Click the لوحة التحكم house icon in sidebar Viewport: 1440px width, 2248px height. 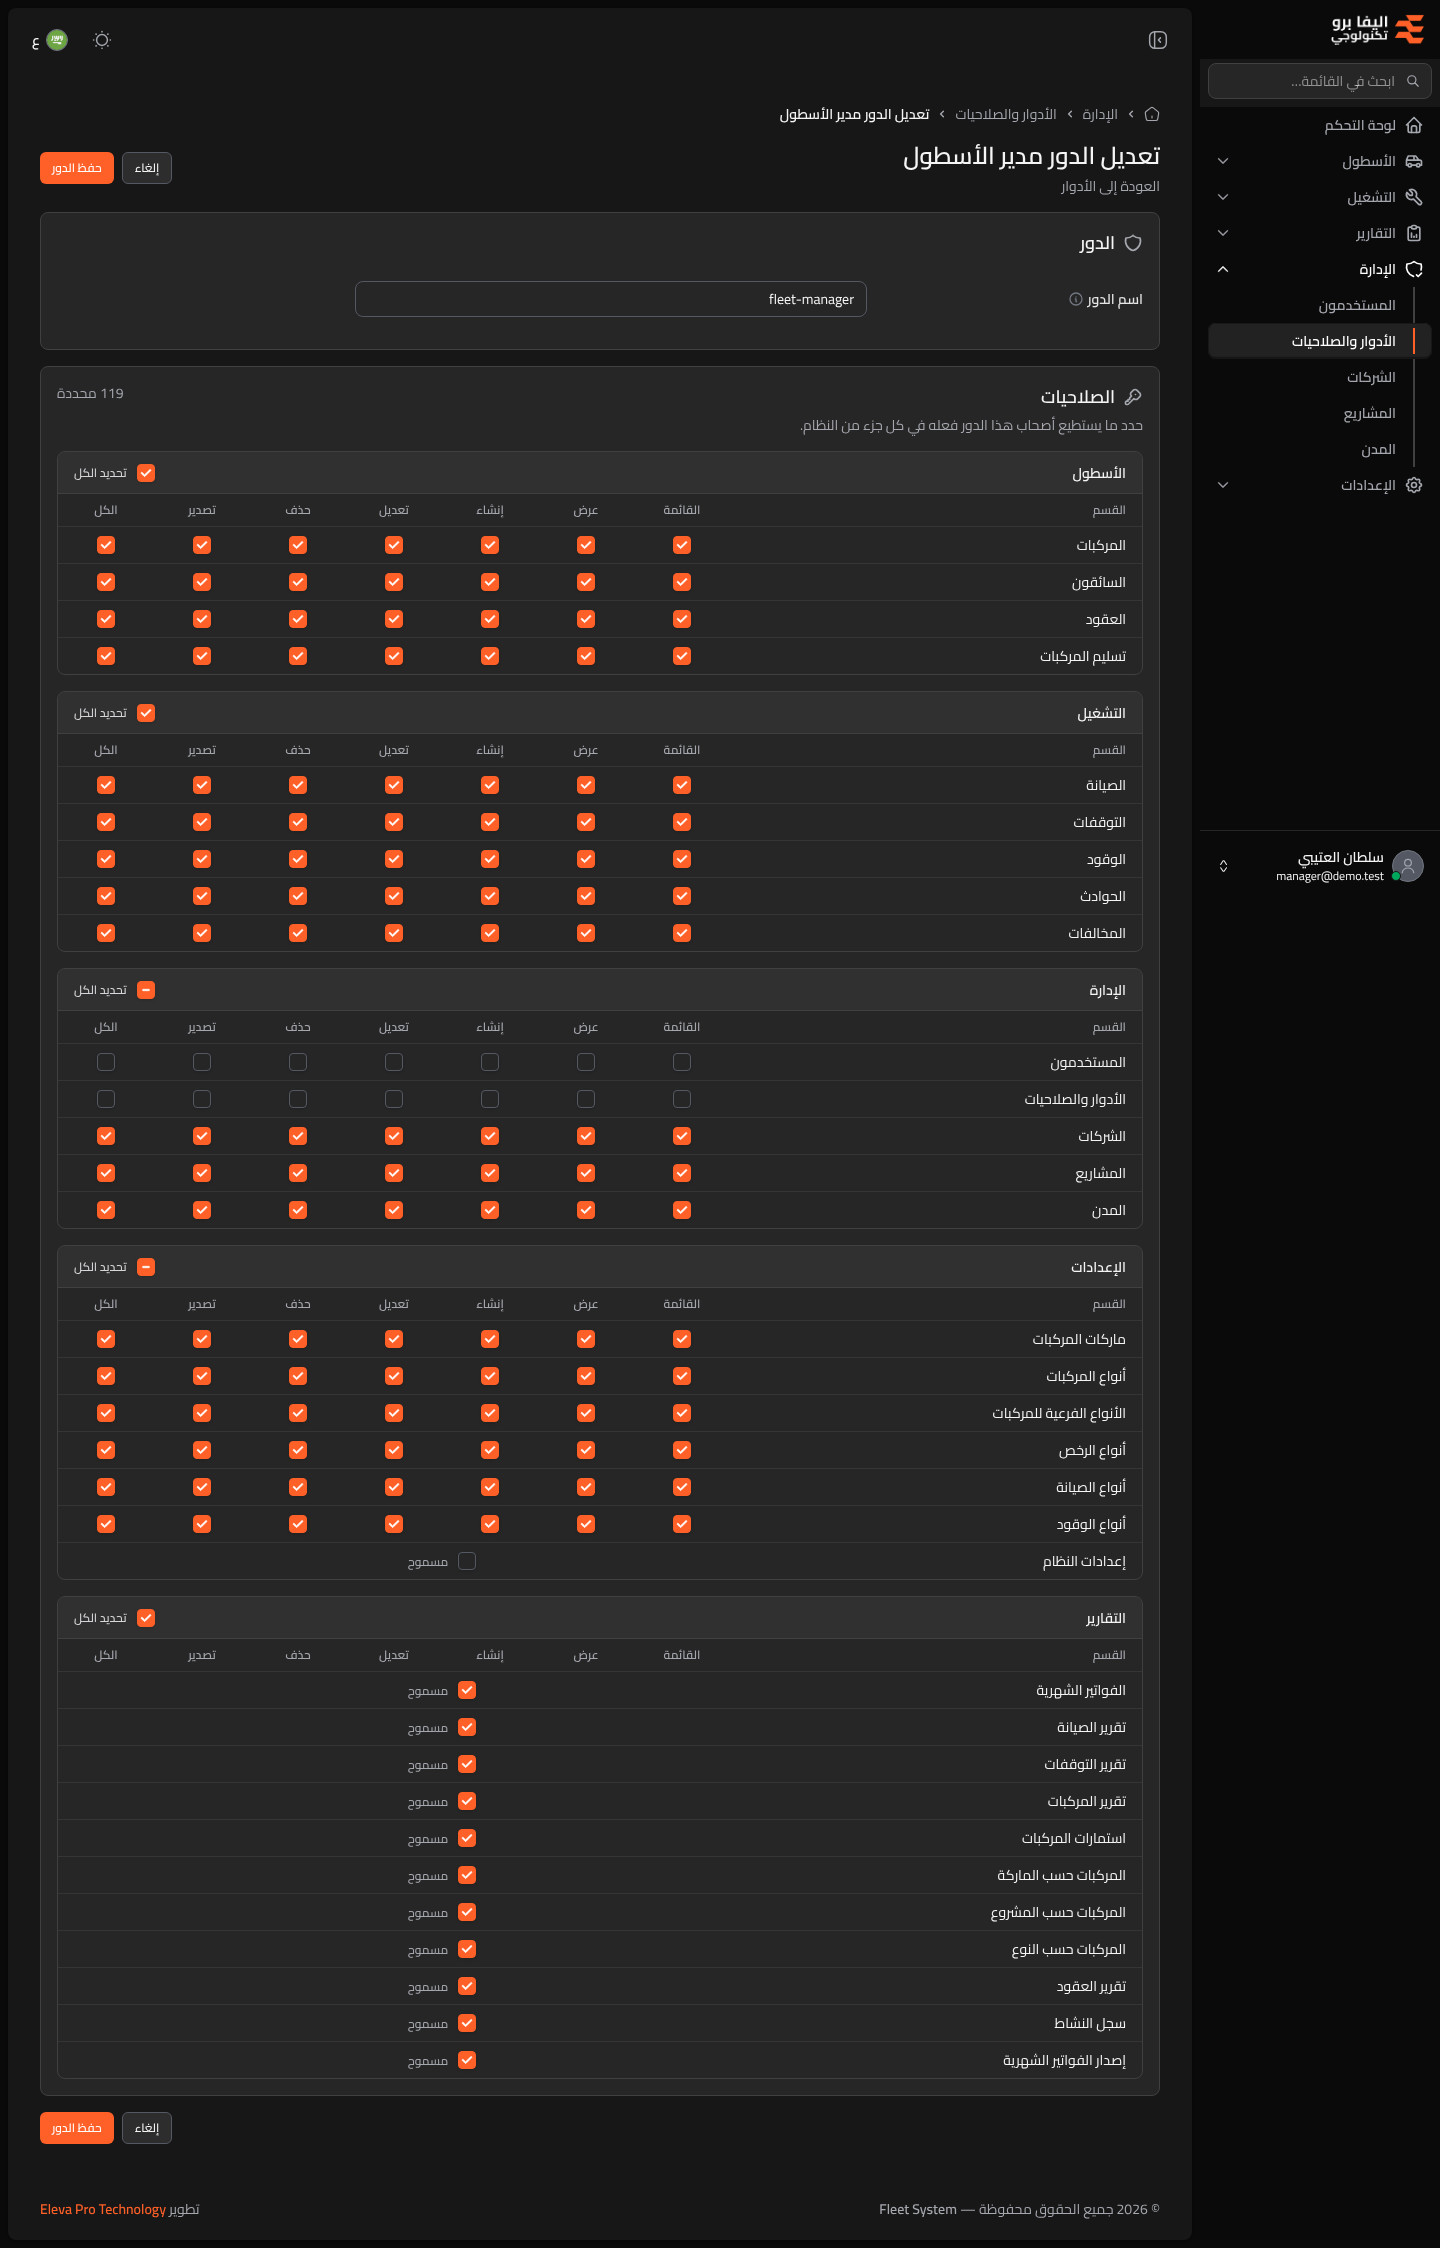click(x=1414, y=125)
